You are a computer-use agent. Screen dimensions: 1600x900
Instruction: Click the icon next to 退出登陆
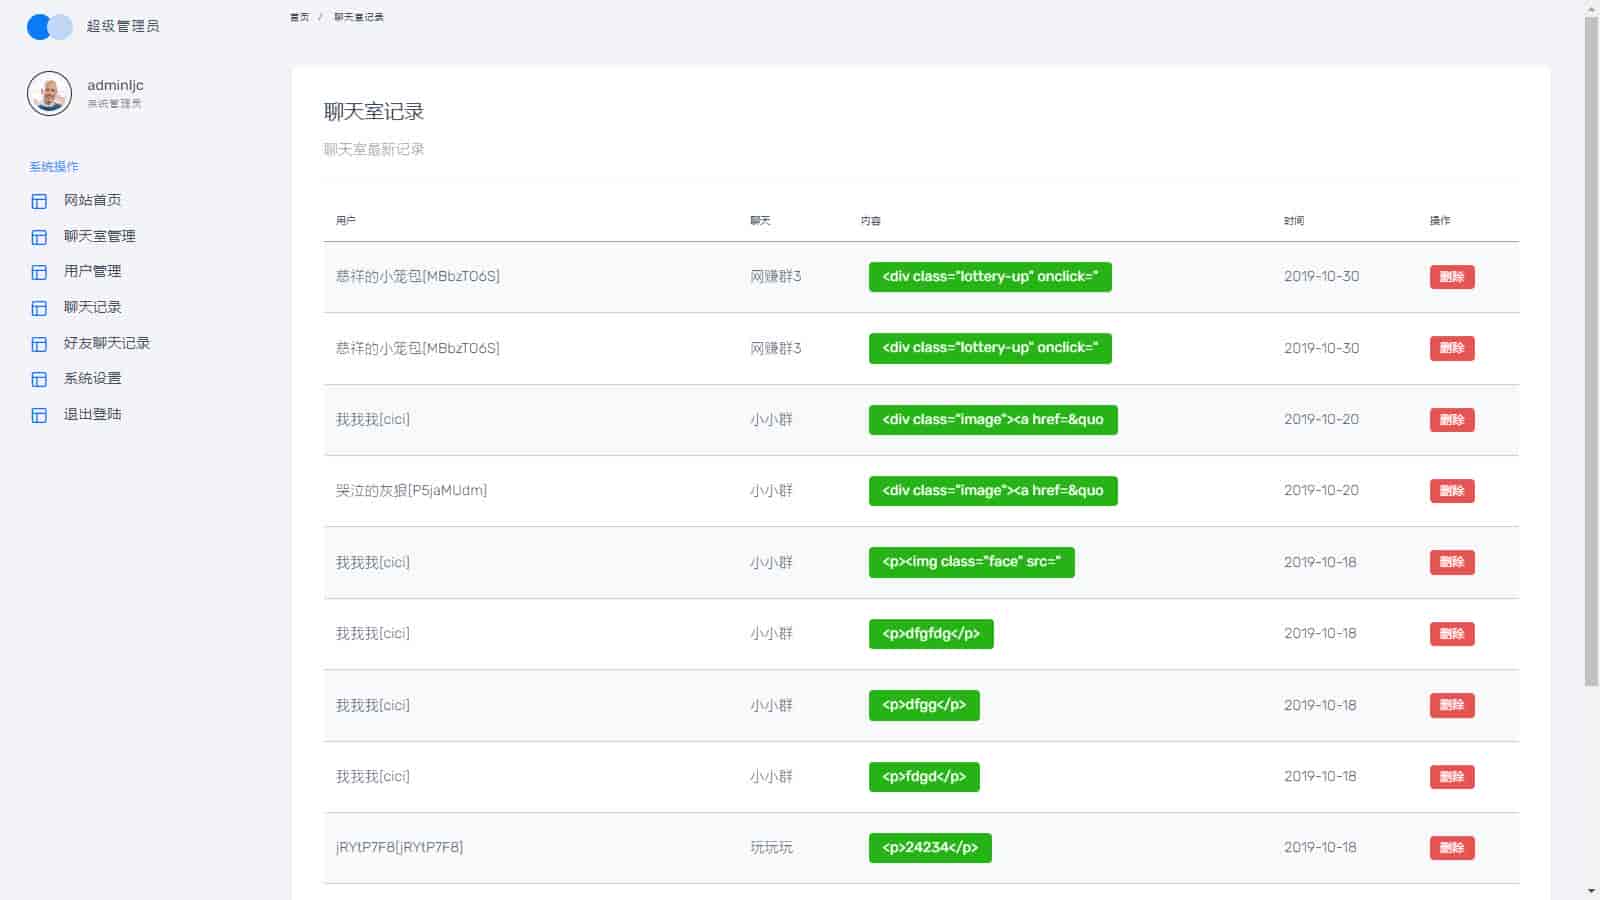pos(39,415)
